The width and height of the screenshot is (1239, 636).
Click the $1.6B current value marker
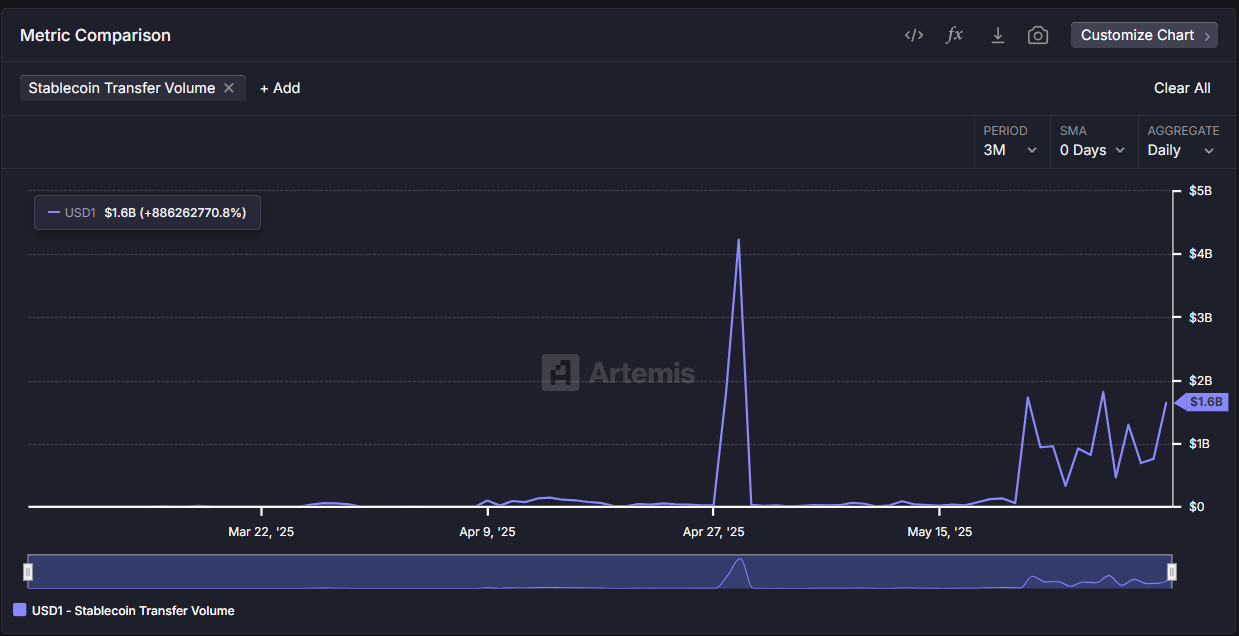pos(1201,402)
